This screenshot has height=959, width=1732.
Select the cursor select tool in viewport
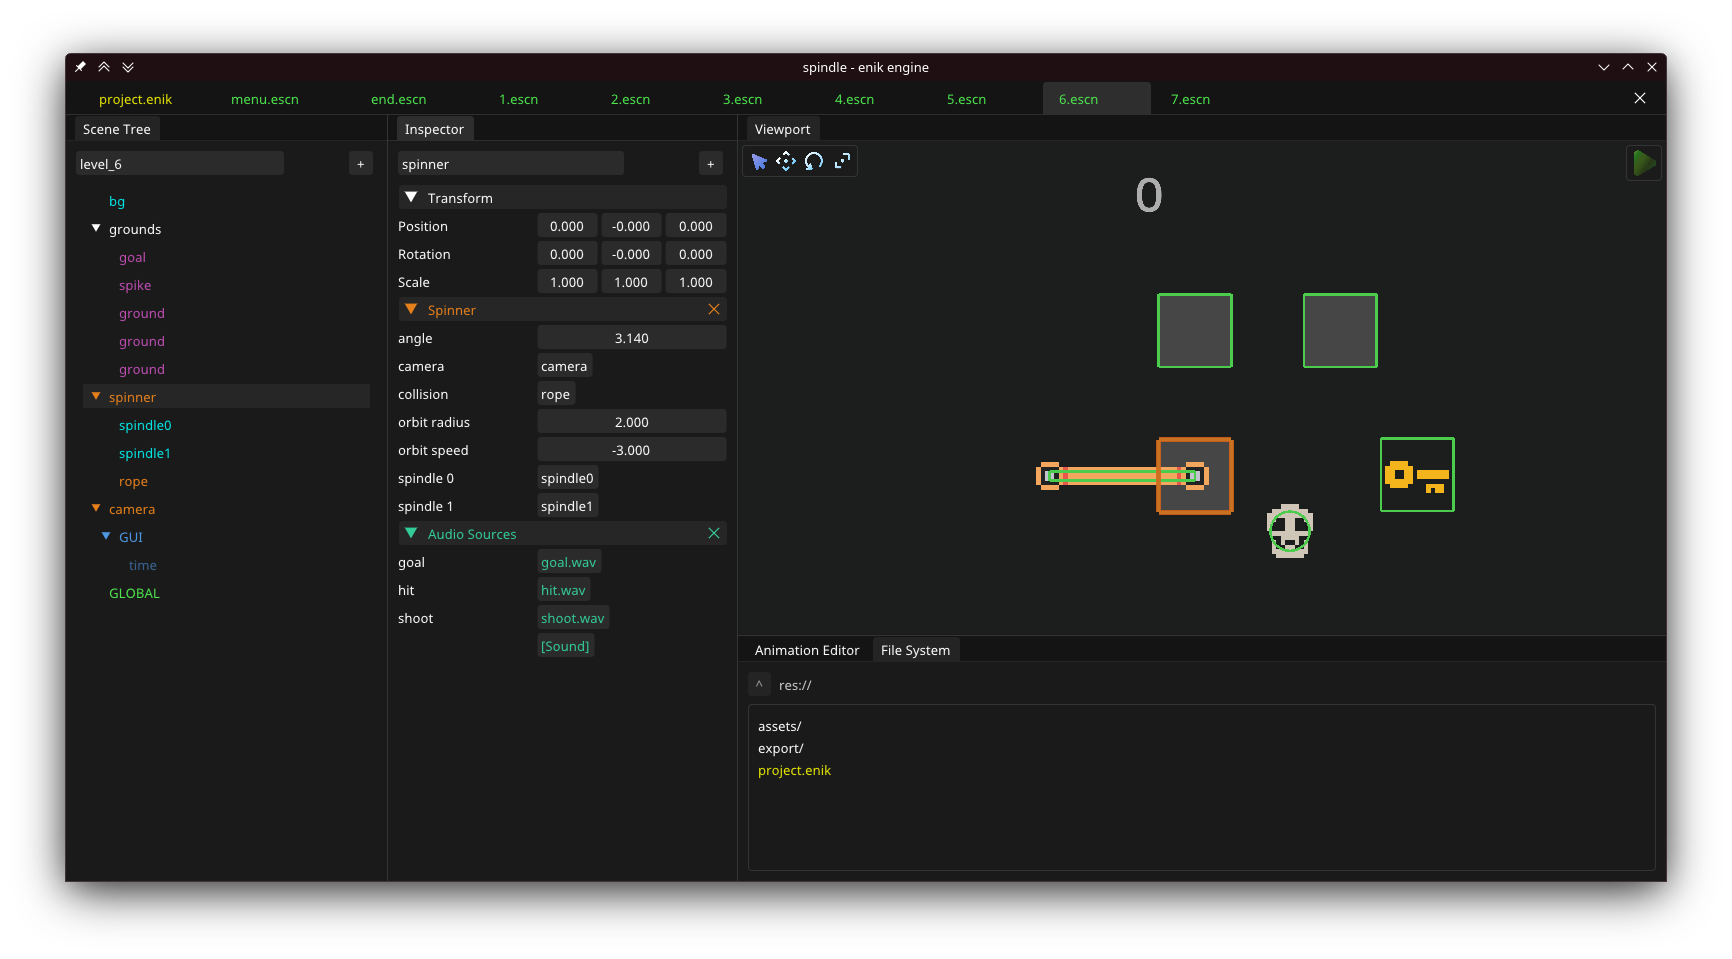tap(759, 162)
